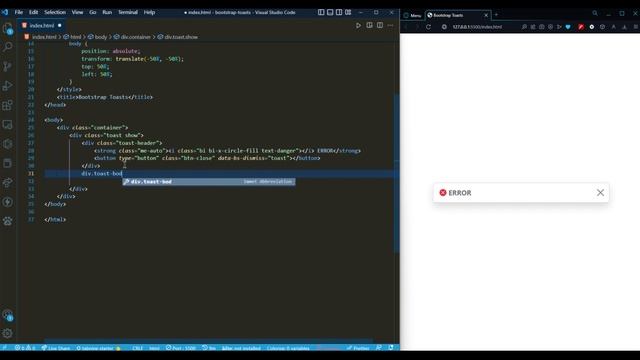This screenshot has height=360, width=640.
Task: Click the browser address bar URL
Action: coord(477,27)
